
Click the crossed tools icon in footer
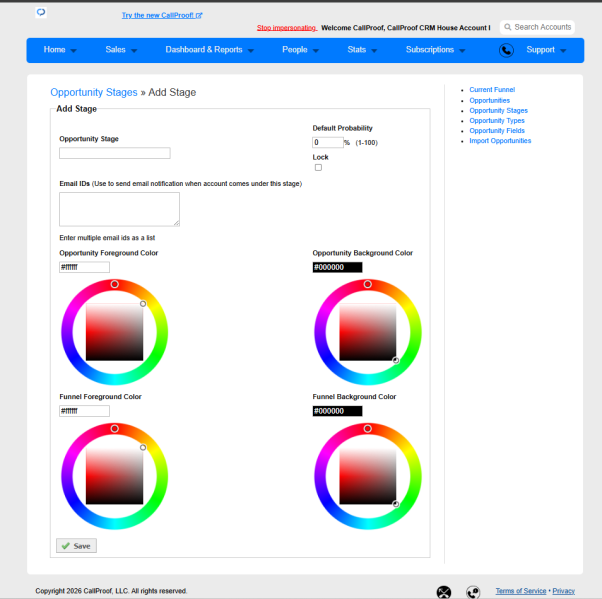pos(444,592)
